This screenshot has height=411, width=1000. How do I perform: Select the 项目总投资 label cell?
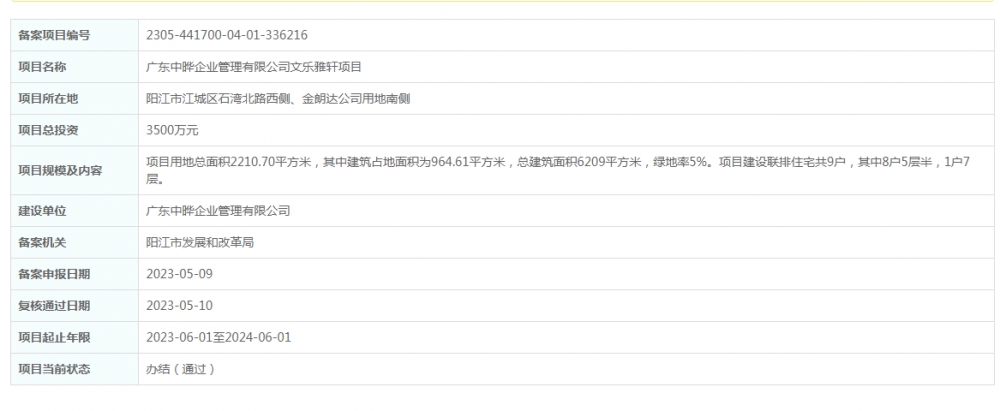pyautogui.click(x=75, y=131)
